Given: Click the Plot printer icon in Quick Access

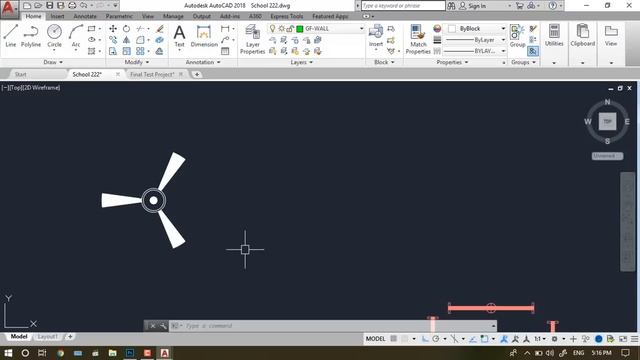Looking at the screenshot, I should tap(72, 6).
